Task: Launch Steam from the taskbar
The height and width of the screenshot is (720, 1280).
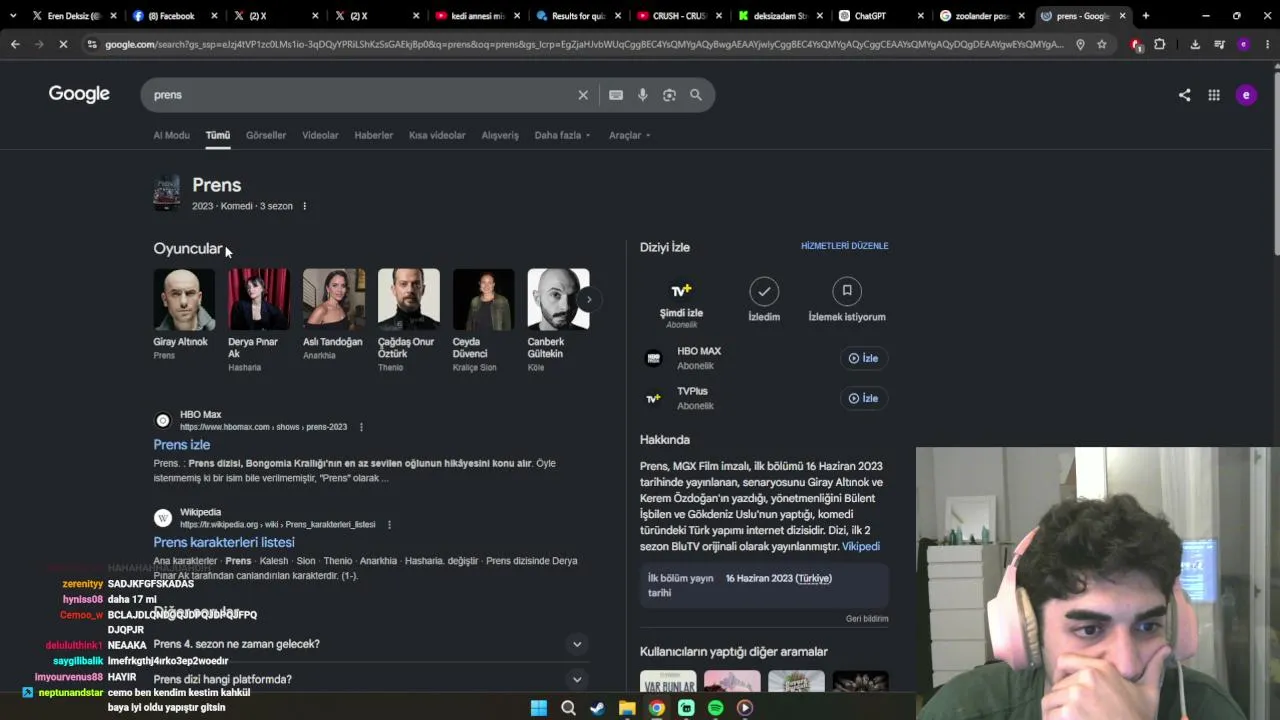Action: pyautogui.click(x=597, y=708)
